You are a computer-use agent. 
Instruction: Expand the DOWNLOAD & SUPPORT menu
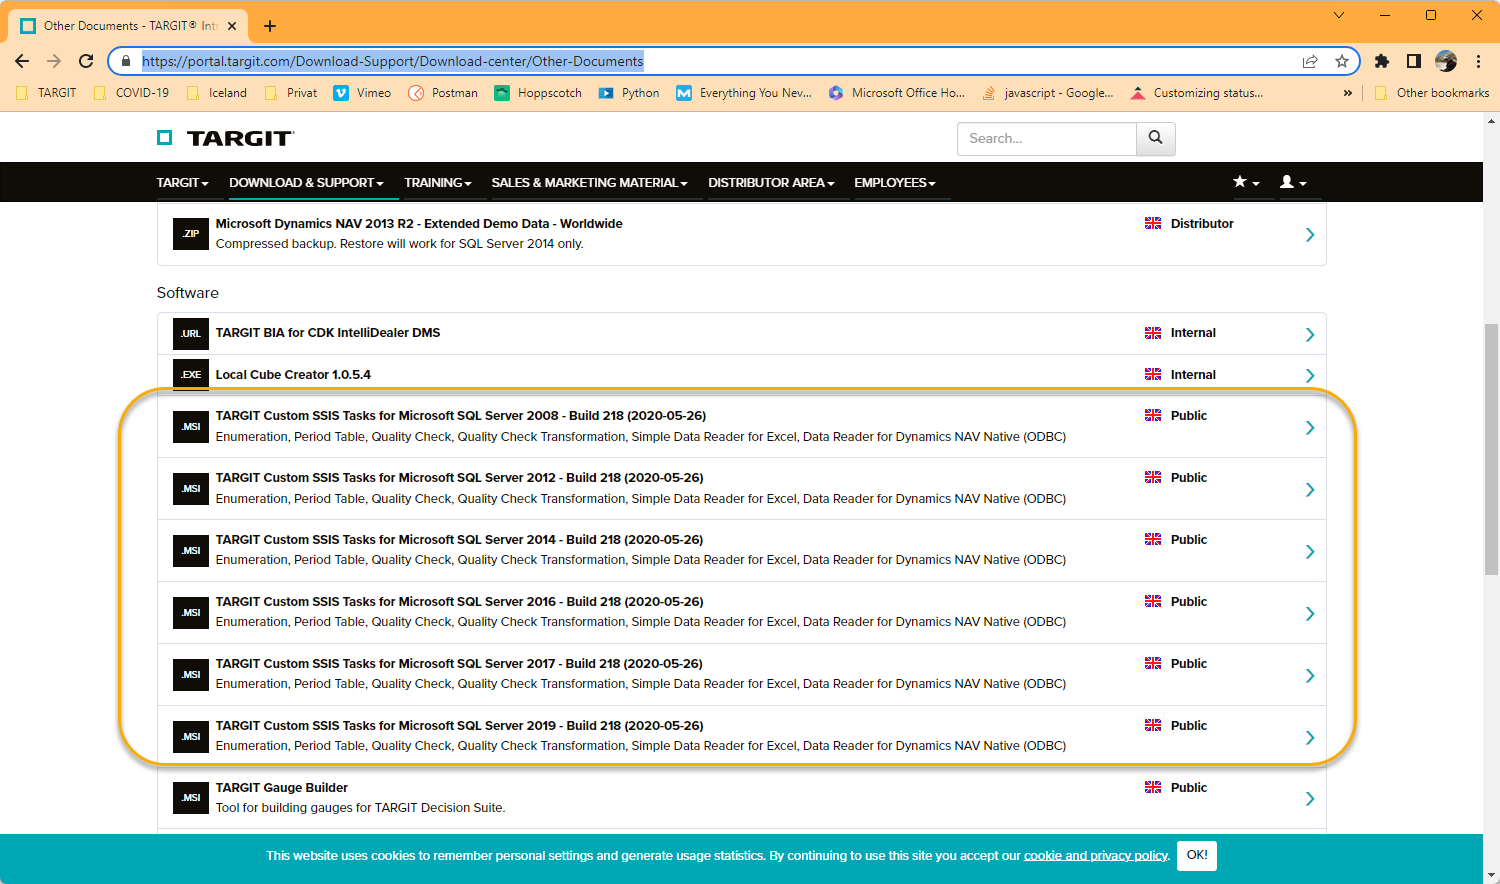tap(306, 182)
